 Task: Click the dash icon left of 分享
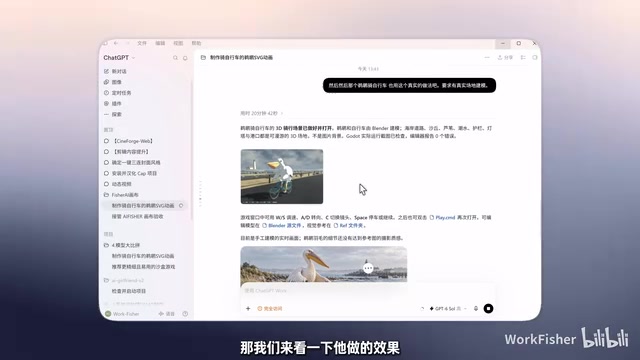[487, 58]
